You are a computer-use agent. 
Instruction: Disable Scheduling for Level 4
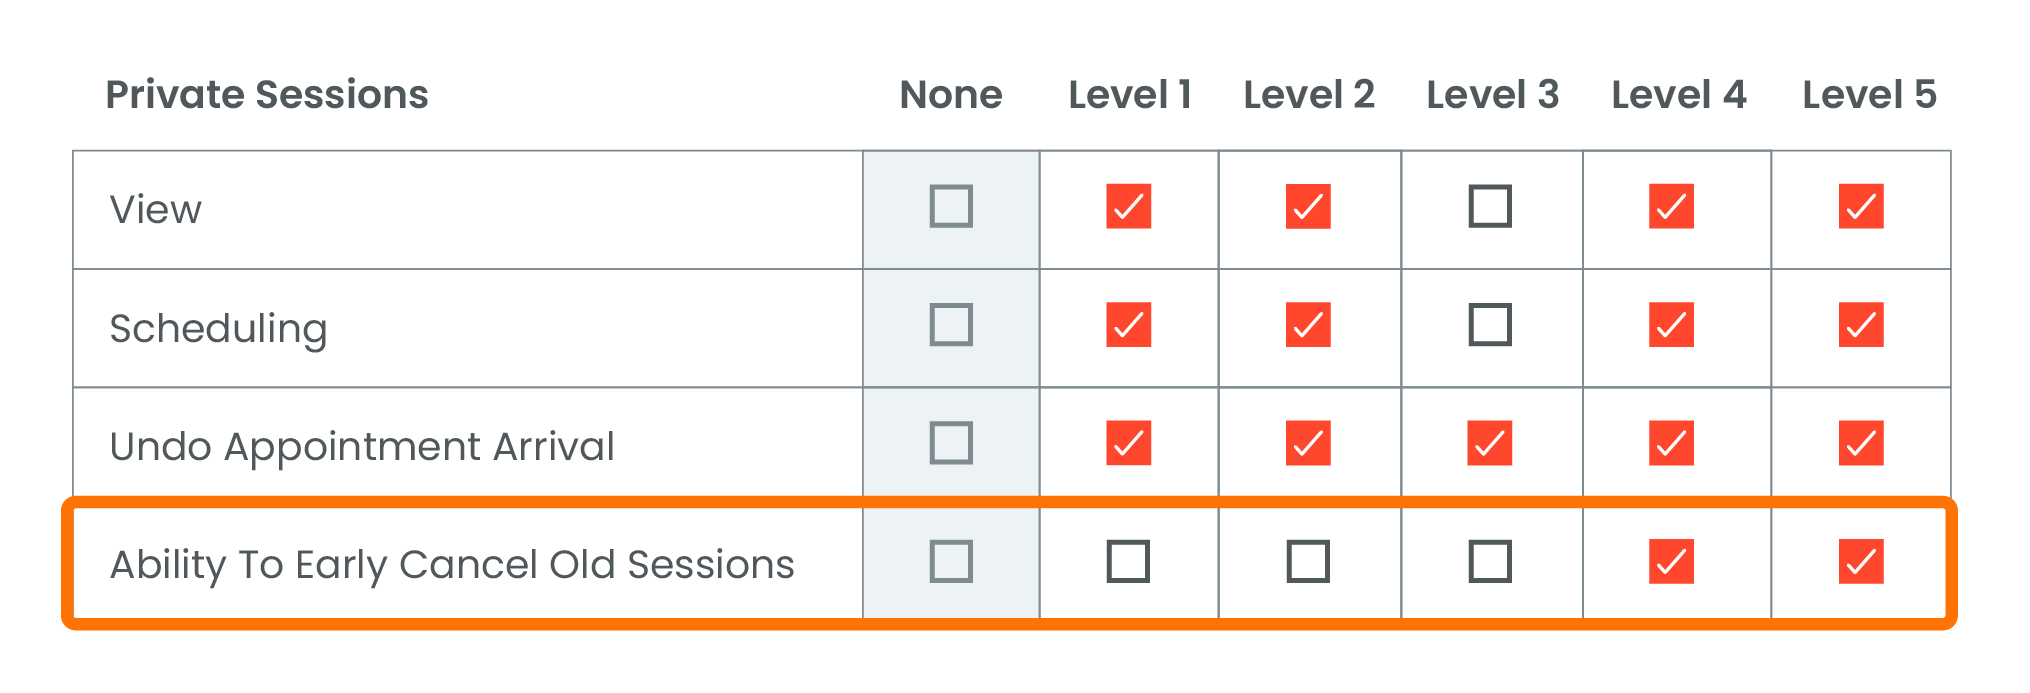1671,325
